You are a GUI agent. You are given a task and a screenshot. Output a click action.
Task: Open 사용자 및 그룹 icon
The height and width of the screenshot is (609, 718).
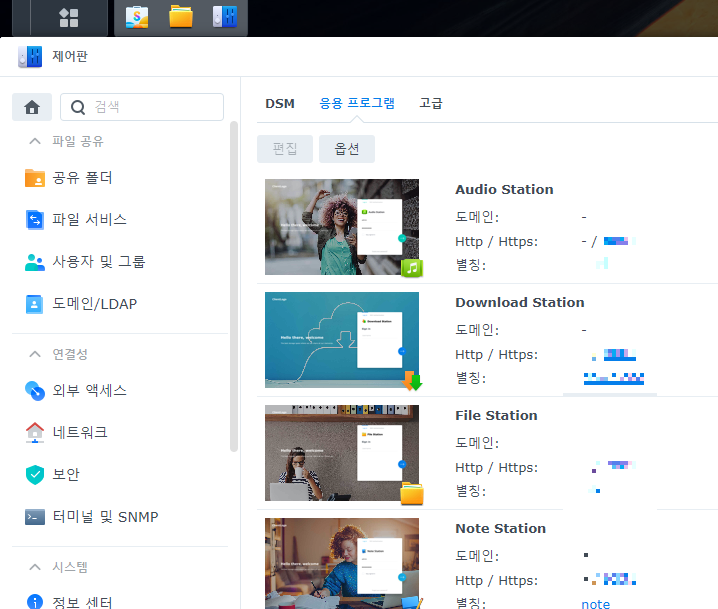click(x=35, y=262)
